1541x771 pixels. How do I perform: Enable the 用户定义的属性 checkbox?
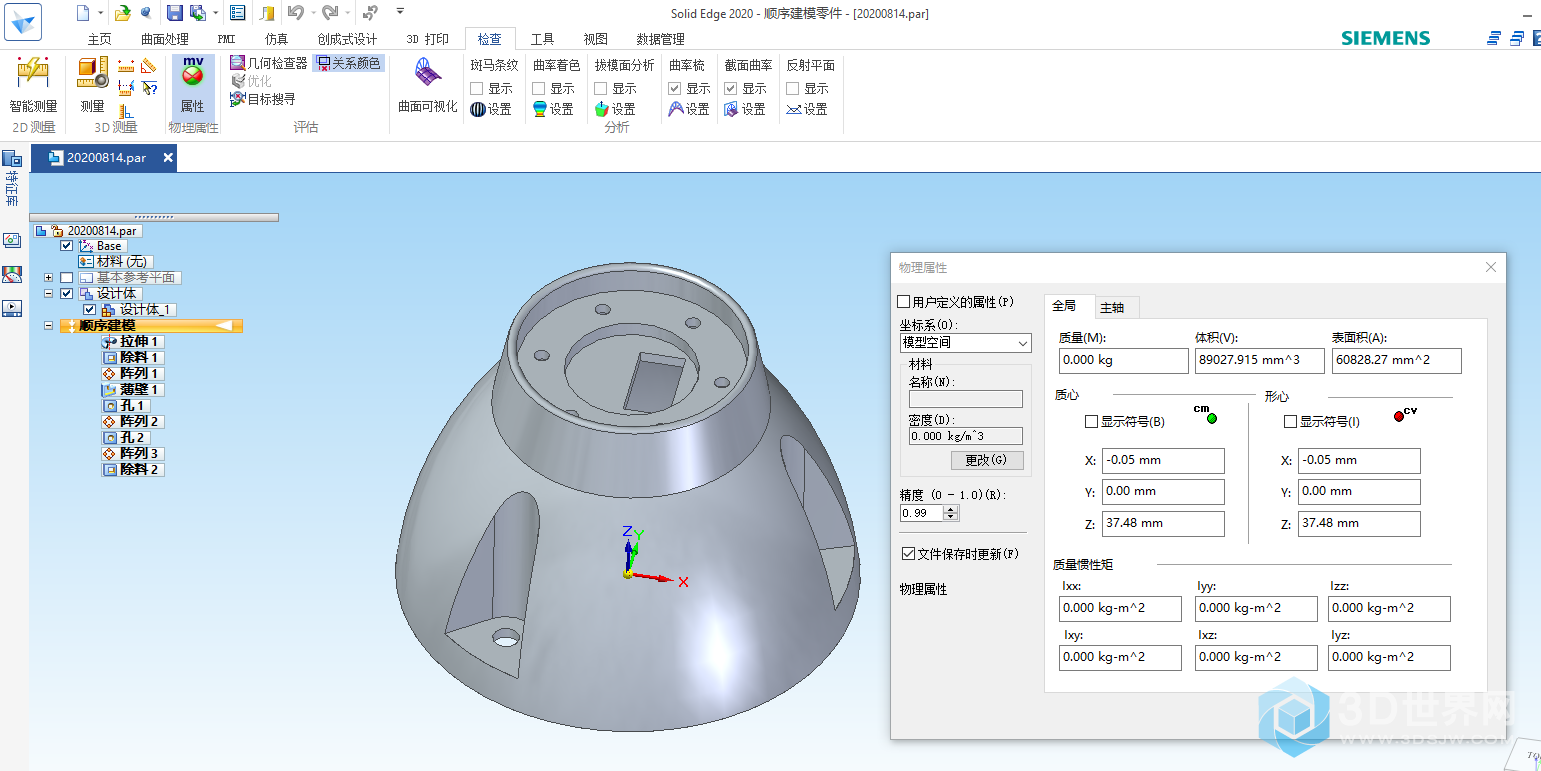[904, 302]
